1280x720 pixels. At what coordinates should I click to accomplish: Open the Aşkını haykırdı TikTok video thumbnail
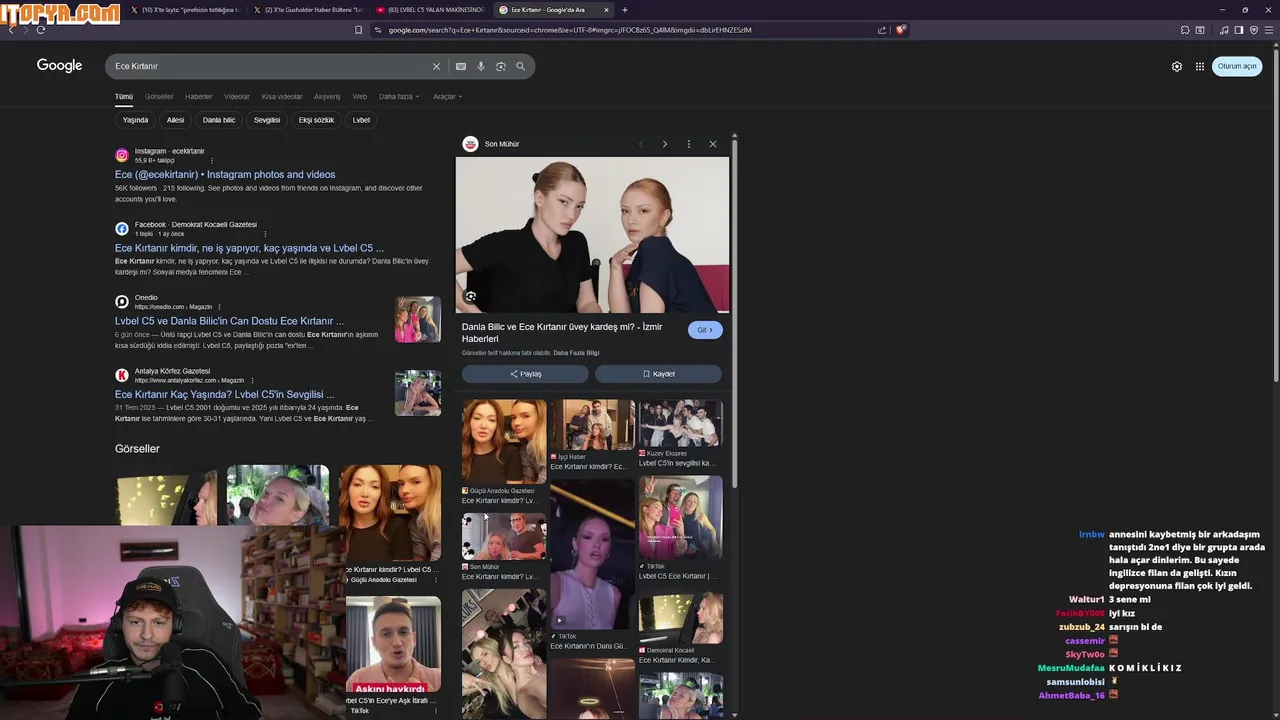[393, 645]
